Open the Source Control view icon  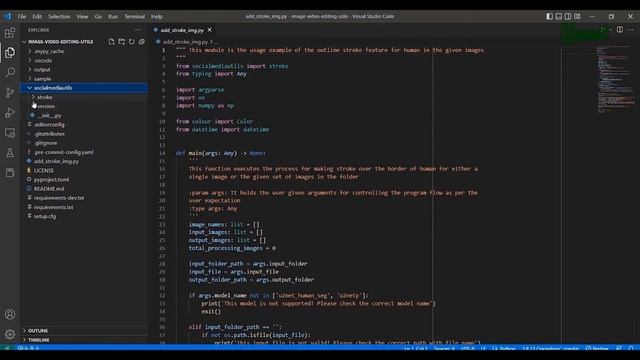click(10, 93)
